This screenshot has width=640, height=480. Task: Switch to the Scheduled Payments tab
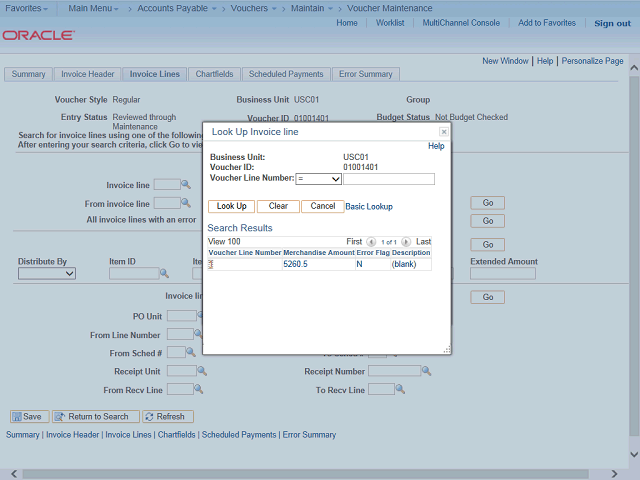tap(286, 74)
